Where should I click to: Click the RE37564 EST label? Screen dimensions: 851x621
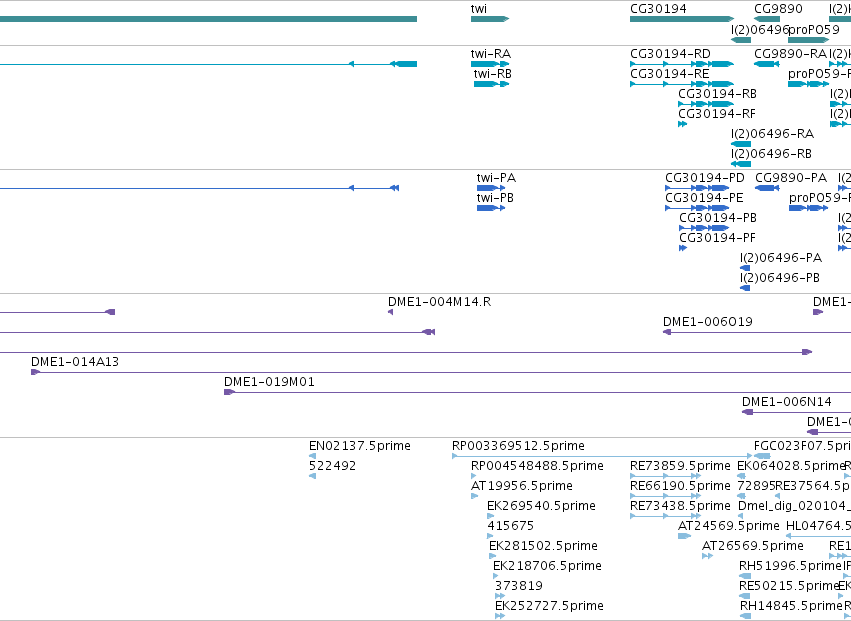[813, 485]
